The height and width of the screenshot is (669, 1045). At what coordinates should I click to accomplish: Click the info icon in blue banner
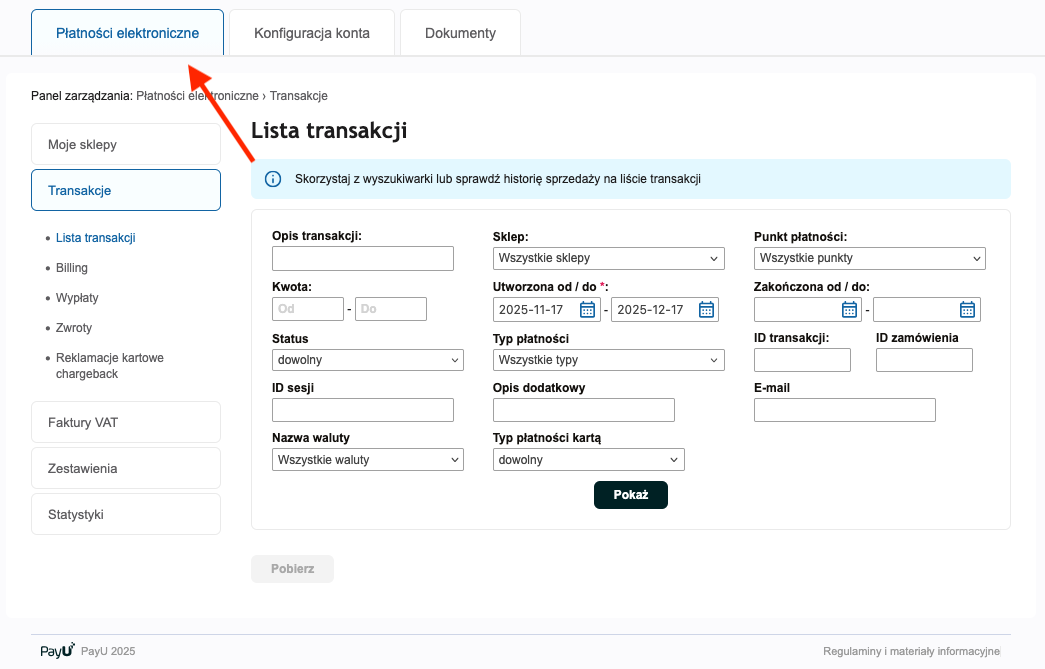coord(272,179)
